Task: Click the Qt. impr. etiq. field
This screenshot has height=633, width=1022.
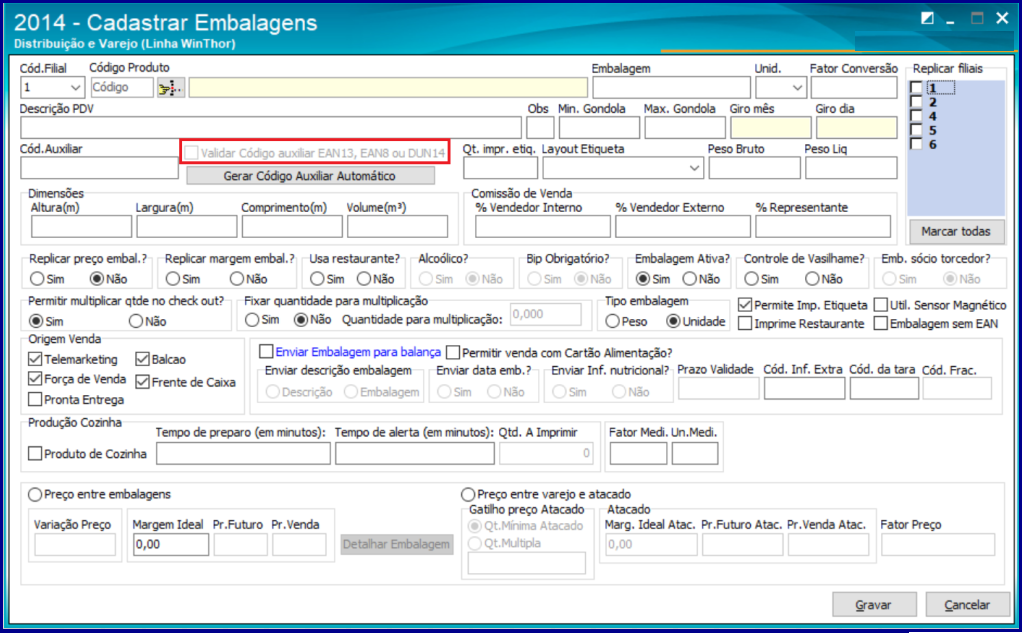Action: point(501,168)
